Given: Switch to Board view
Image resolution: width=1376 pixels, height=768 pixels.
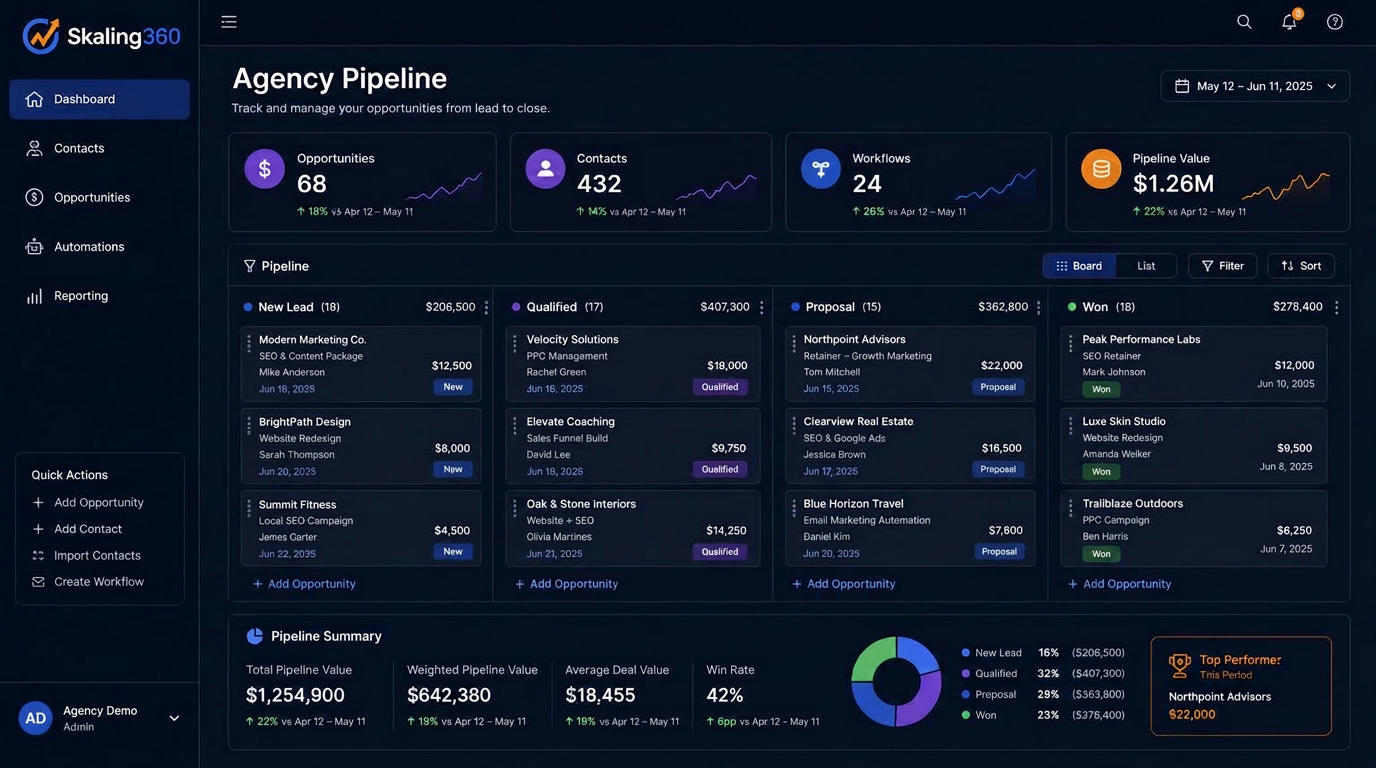Looking at the screenshot, I should pos(1079,266).
